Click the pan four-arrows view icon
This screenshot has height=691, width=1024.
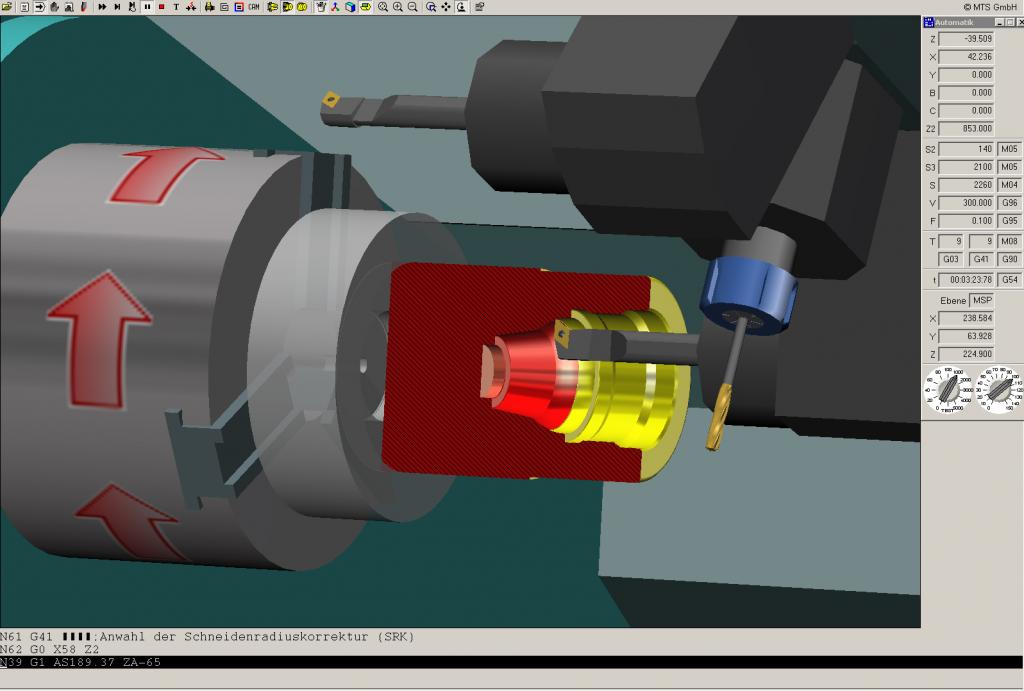[x=445, y=7]
